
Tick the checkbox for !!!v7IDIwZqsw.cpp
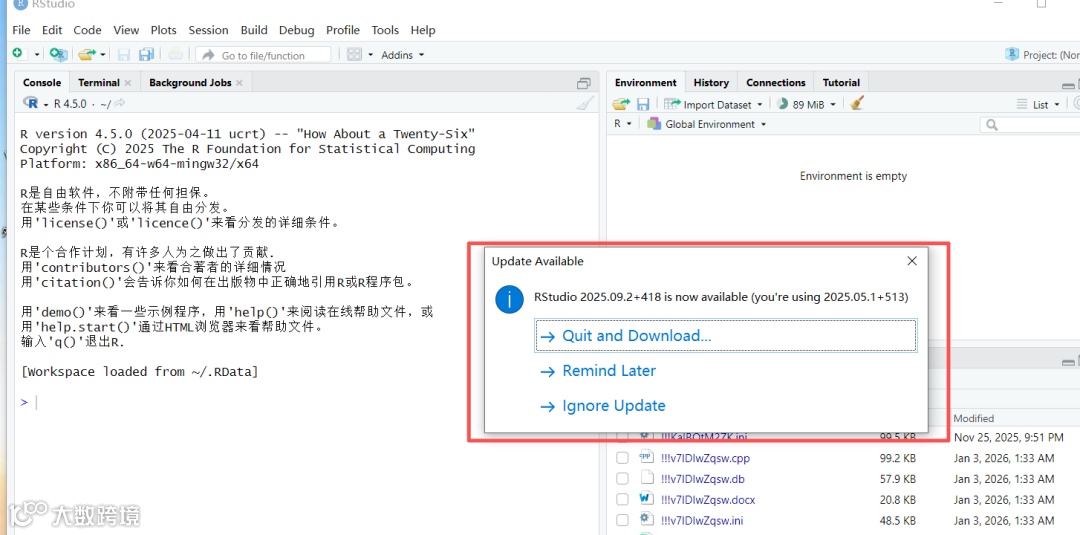coord(622,458)
